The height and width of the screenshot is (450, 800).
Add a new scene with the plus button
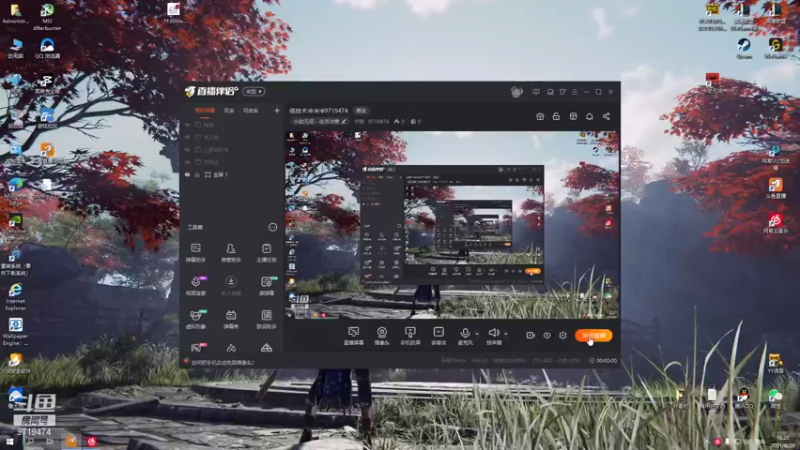[x=277, y=110]
